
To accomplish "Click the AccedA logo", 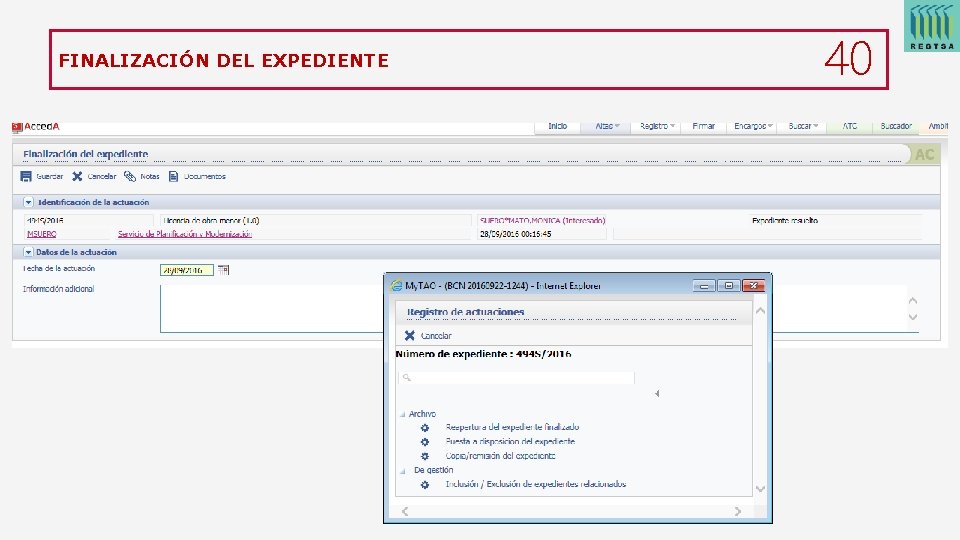I will [36, 127].
